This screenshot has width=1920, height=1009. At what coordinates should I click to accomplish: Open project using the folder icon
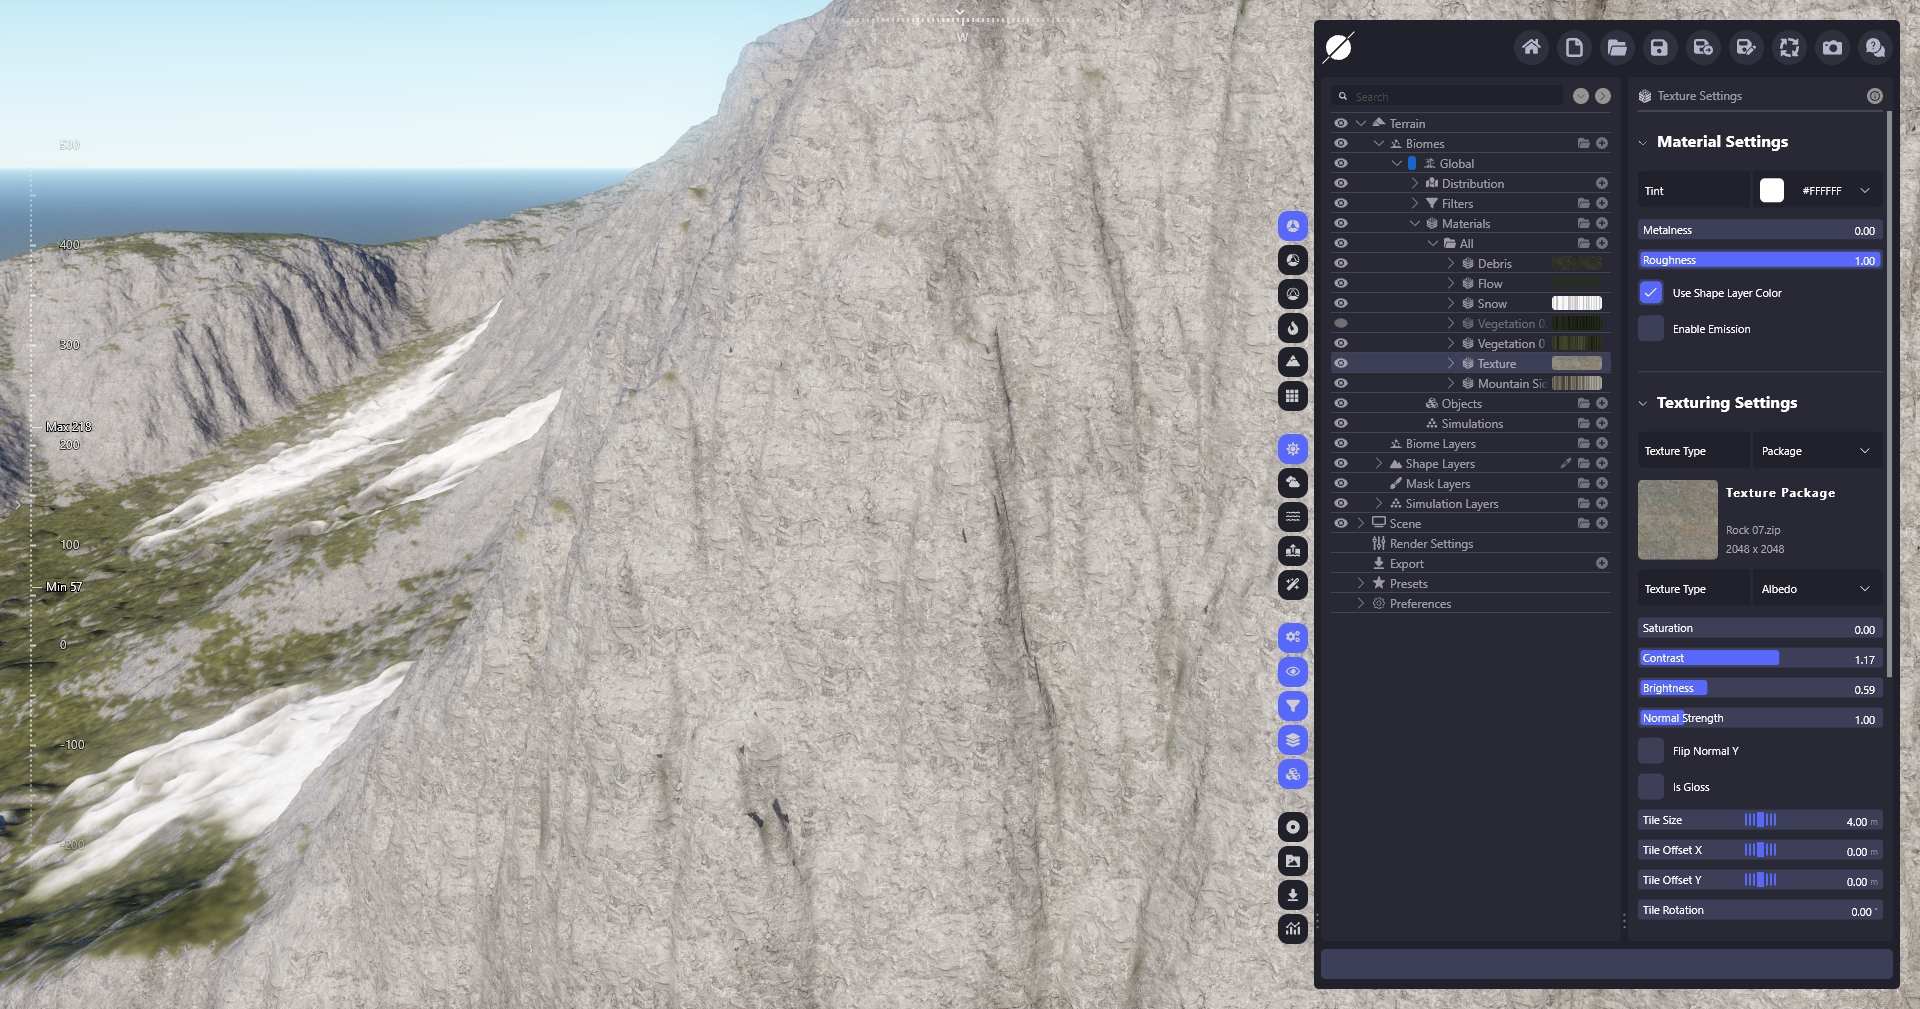pos(1617,47)
